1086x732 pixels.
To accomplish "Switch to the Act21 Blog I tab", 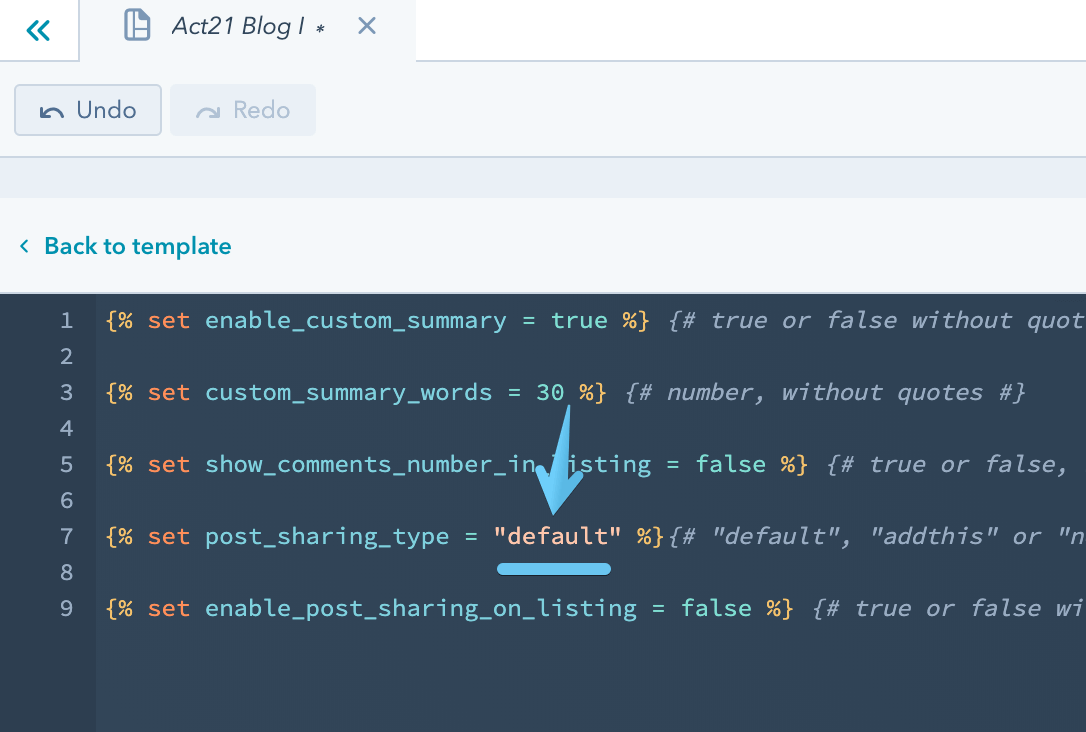I will pos(242,25).
